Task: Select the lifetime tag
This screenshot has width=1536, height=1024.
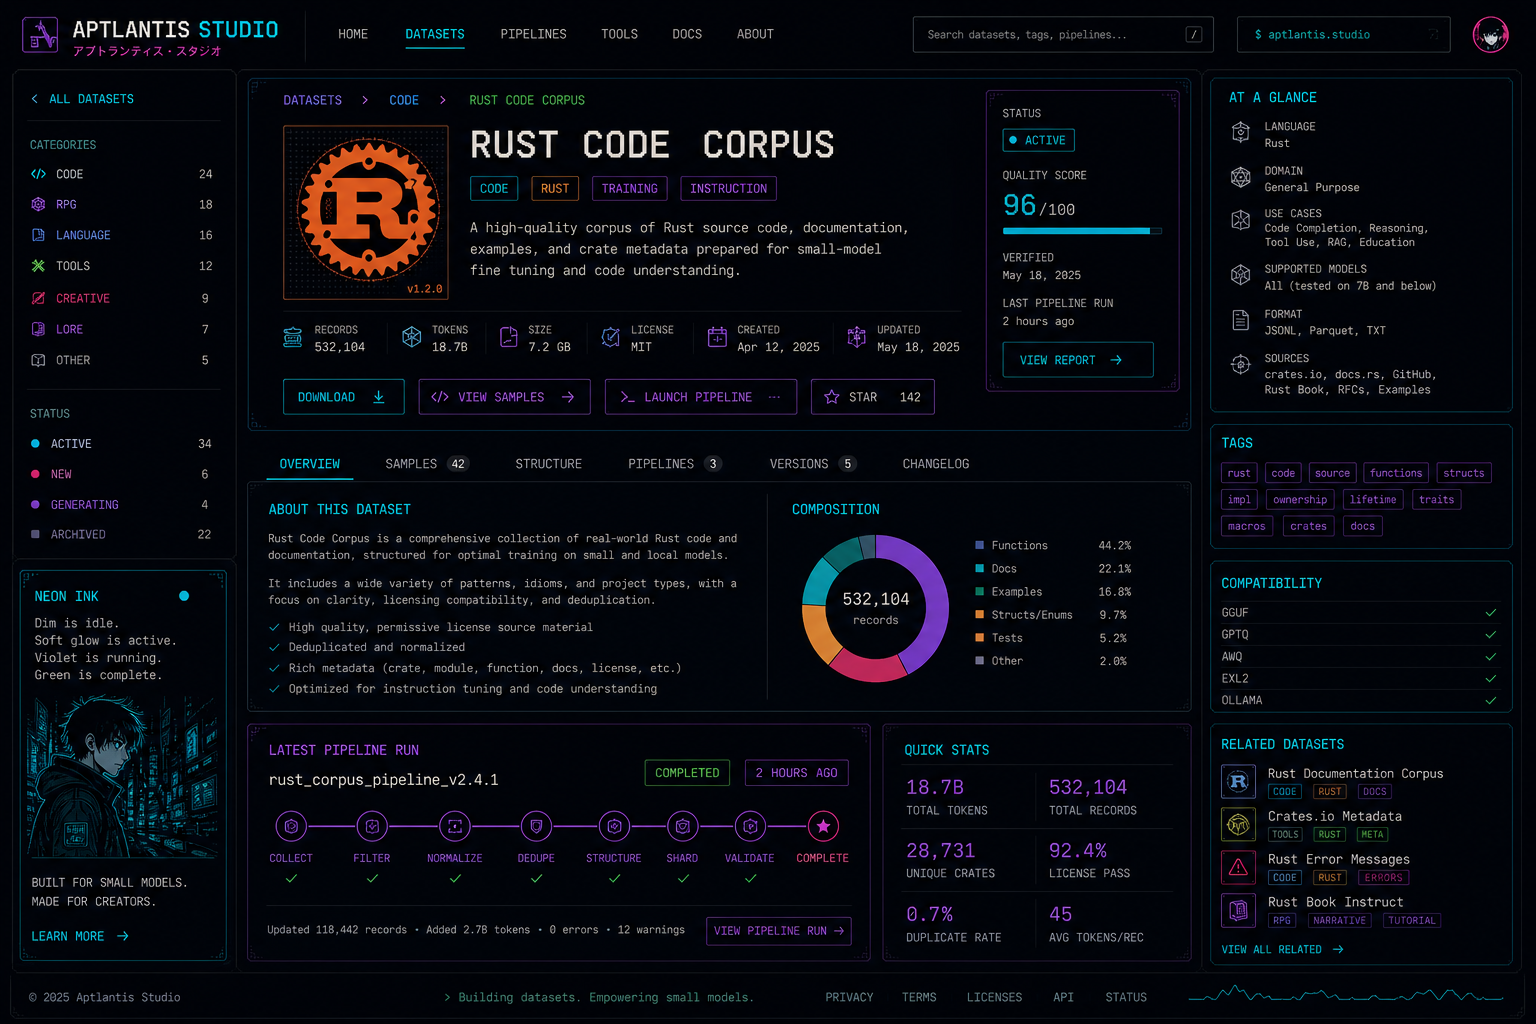Action: (x=1373, y=500)
